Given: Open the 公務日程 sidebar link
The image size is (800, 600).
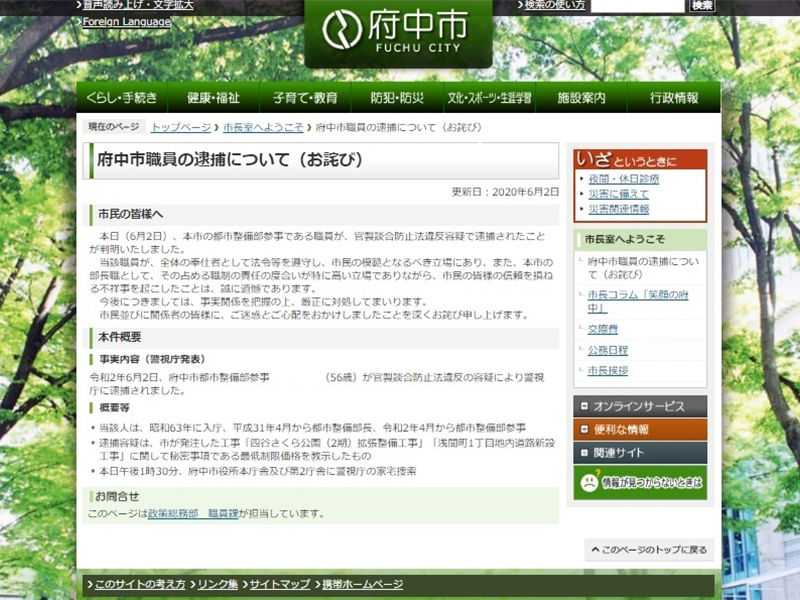Looking at the screenshot, I should point(608,350).
